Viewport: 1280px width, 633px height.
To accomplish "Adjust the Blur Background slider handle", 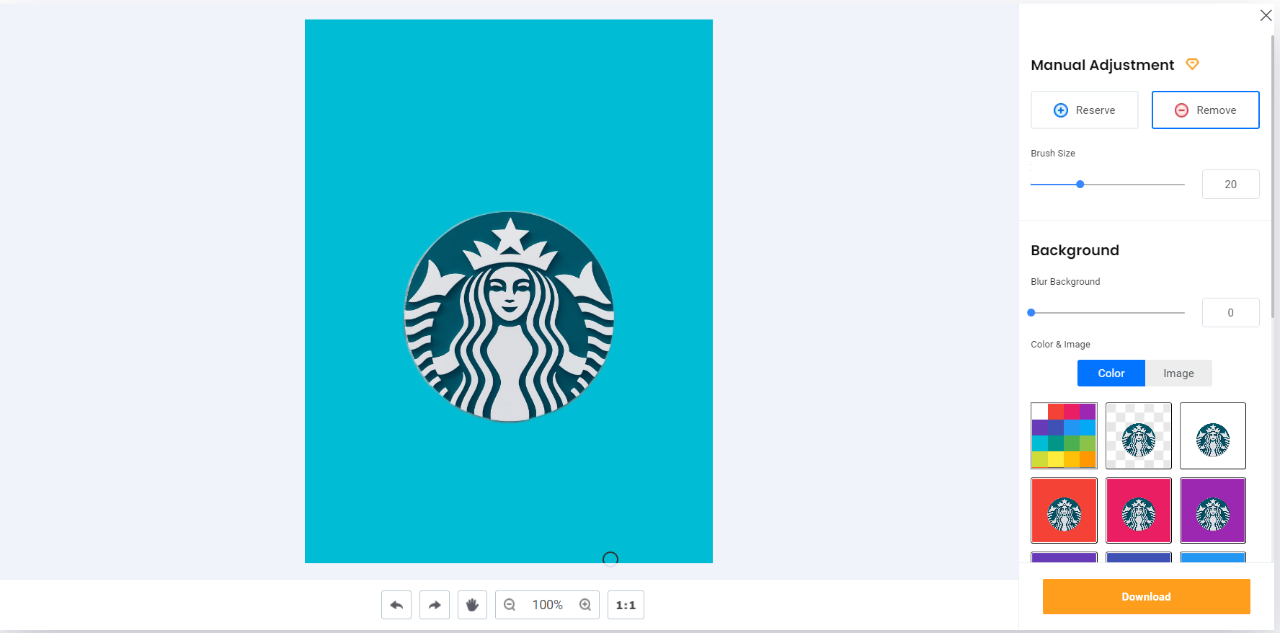I will (x=1031, y=313).
